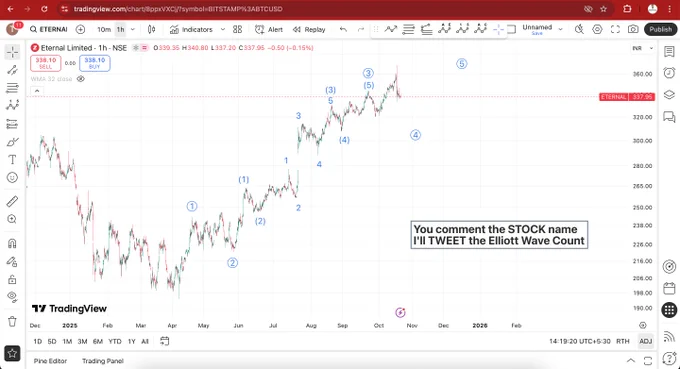Open the object tree layers panel

tap(669, 95)
